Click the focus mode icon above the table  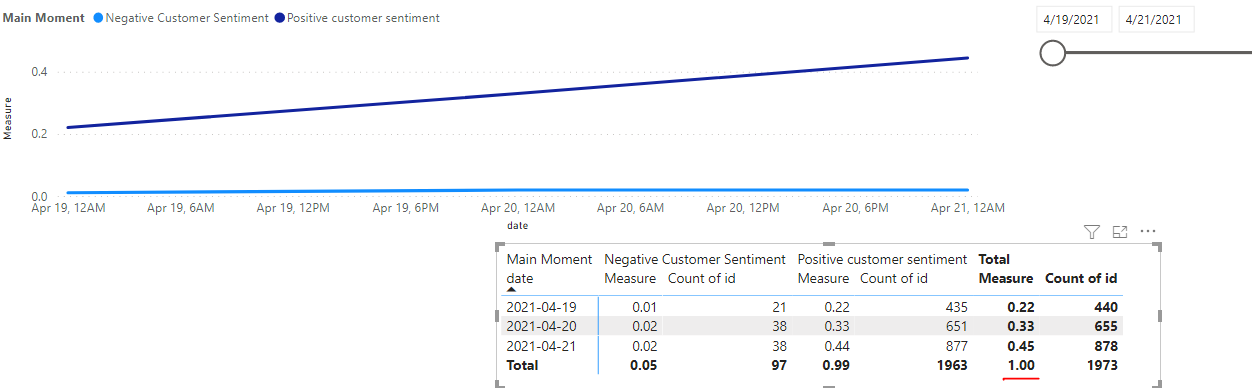coord(1120,232)
